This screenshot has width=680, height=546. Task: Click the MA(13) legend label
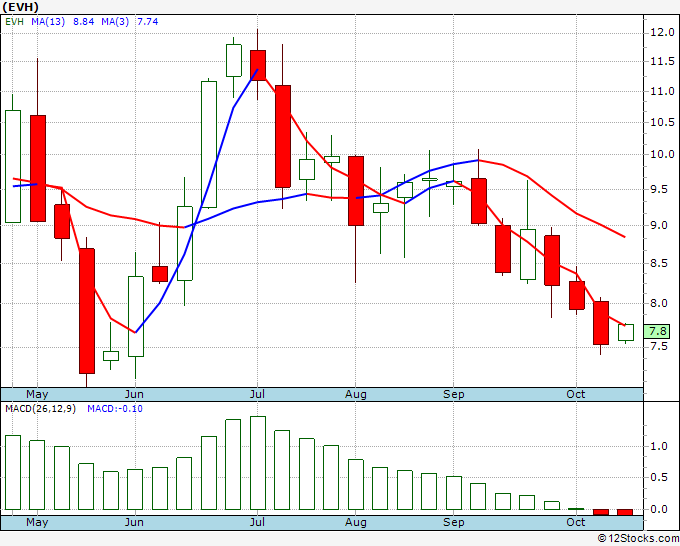click(48, 22)
